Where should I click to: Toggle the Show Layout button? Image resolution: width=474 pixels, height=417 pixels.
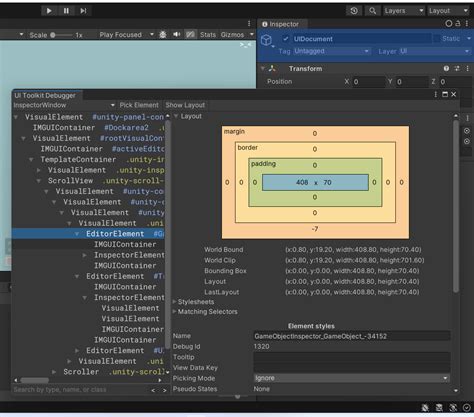coord(185,105)
